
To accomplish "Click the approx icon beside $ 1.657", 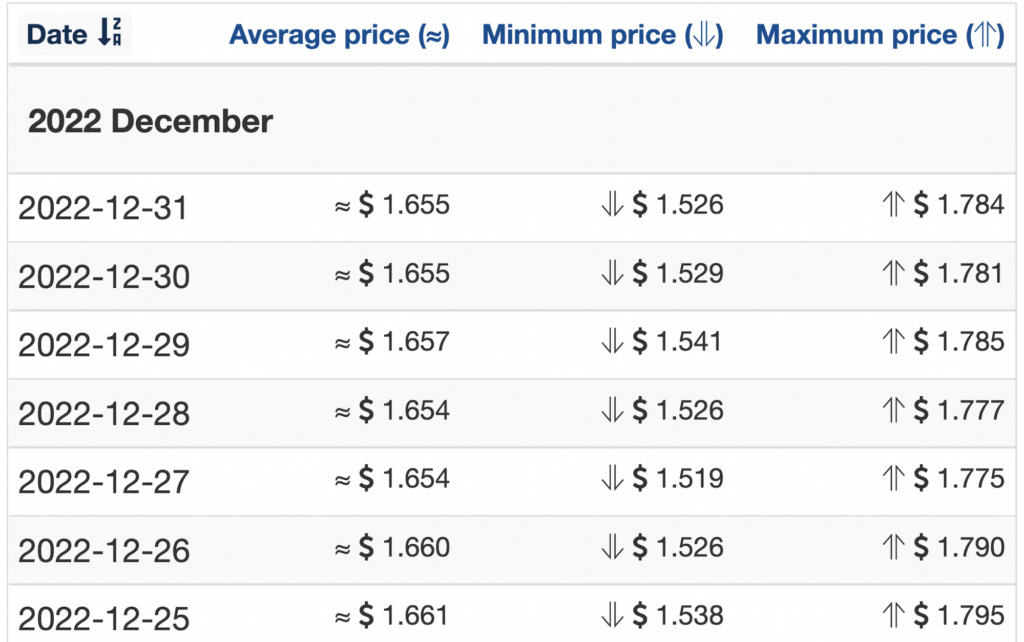I will point(343,344).
